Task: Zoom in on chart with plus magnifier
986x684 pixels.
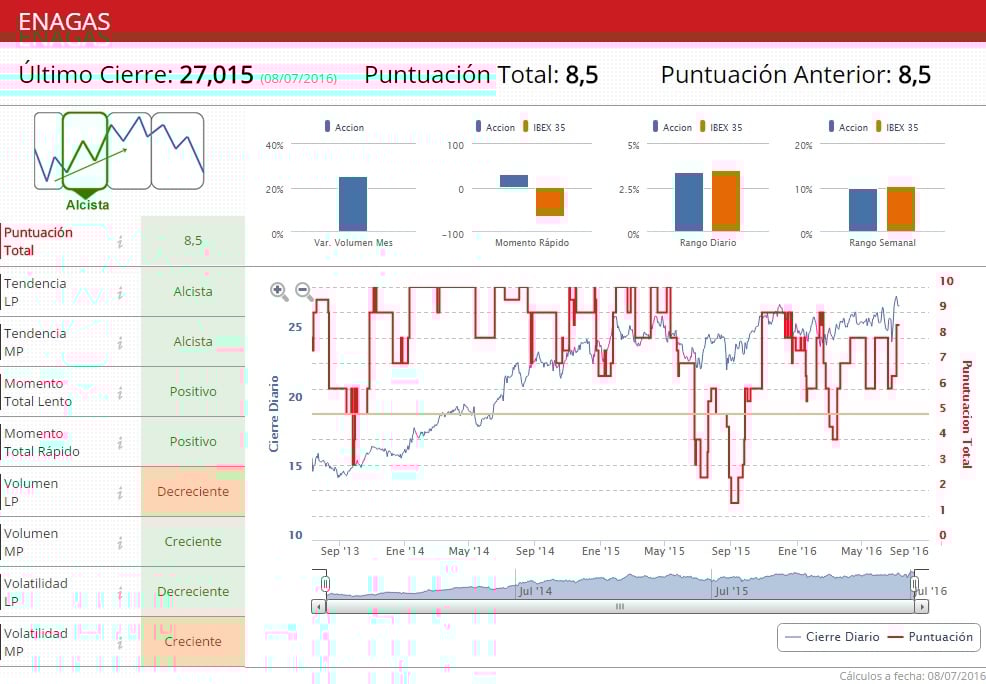Action: [279, 291]
